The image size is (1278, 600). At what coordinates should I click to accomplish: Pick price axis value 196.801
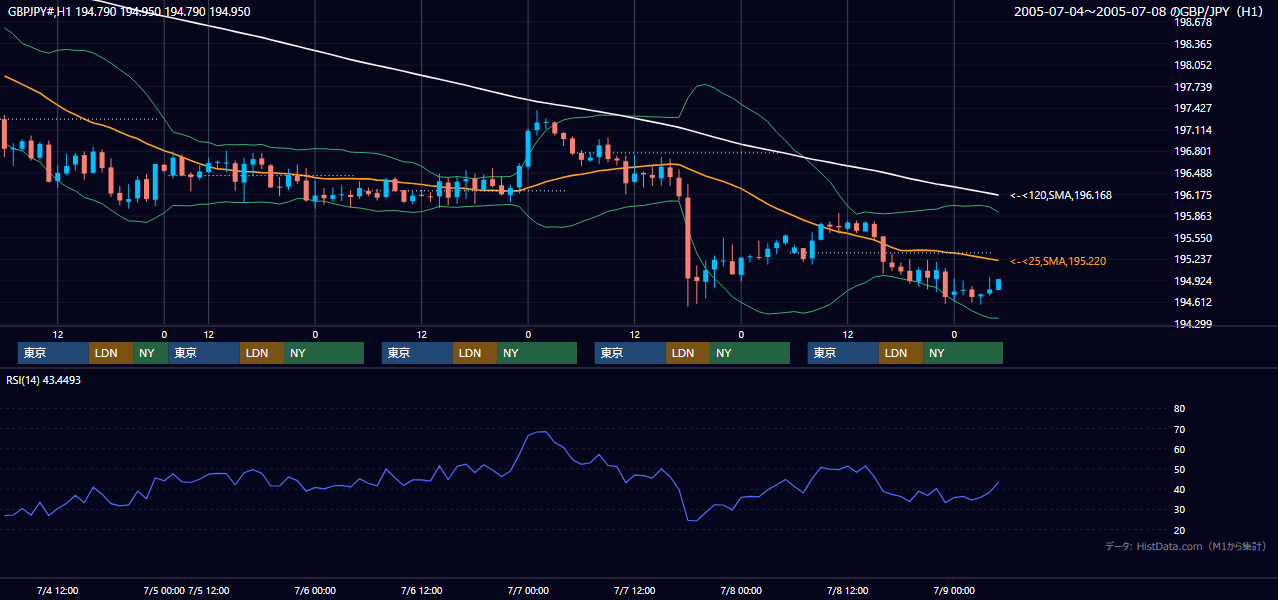point(1192,151)
